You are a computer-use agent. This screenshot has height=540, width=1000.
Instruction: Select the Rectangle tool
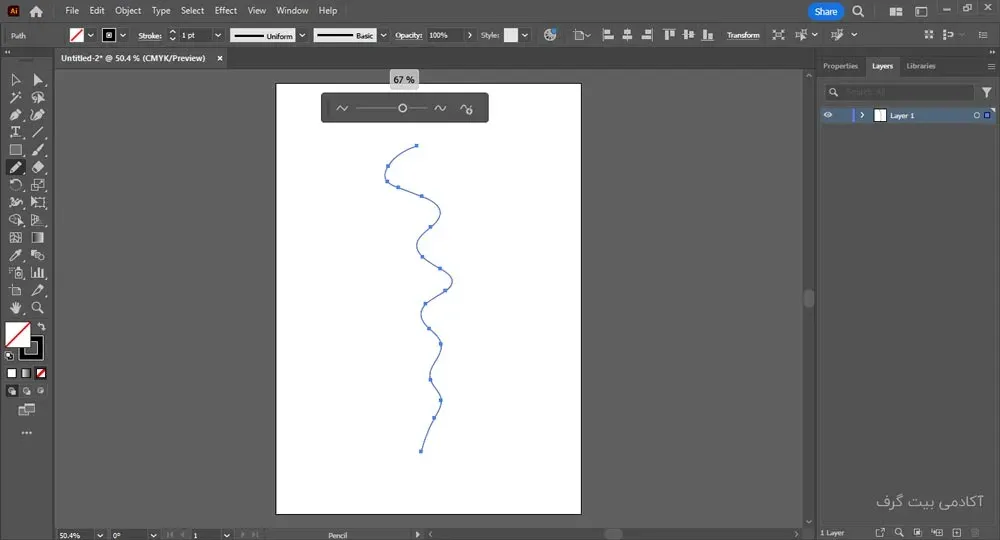click(15, 150)
